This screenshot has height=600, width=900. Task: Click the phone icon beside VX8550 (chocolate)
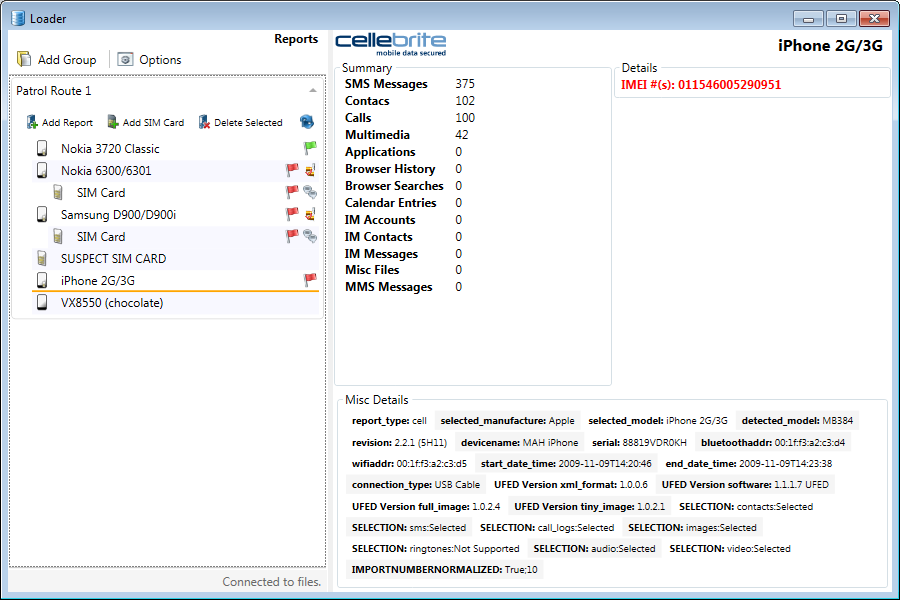42,303
